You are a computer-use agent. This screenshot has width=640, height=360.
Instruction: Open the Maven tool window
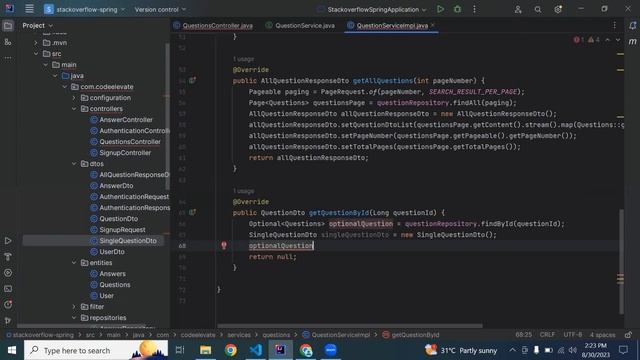(632, 42)
